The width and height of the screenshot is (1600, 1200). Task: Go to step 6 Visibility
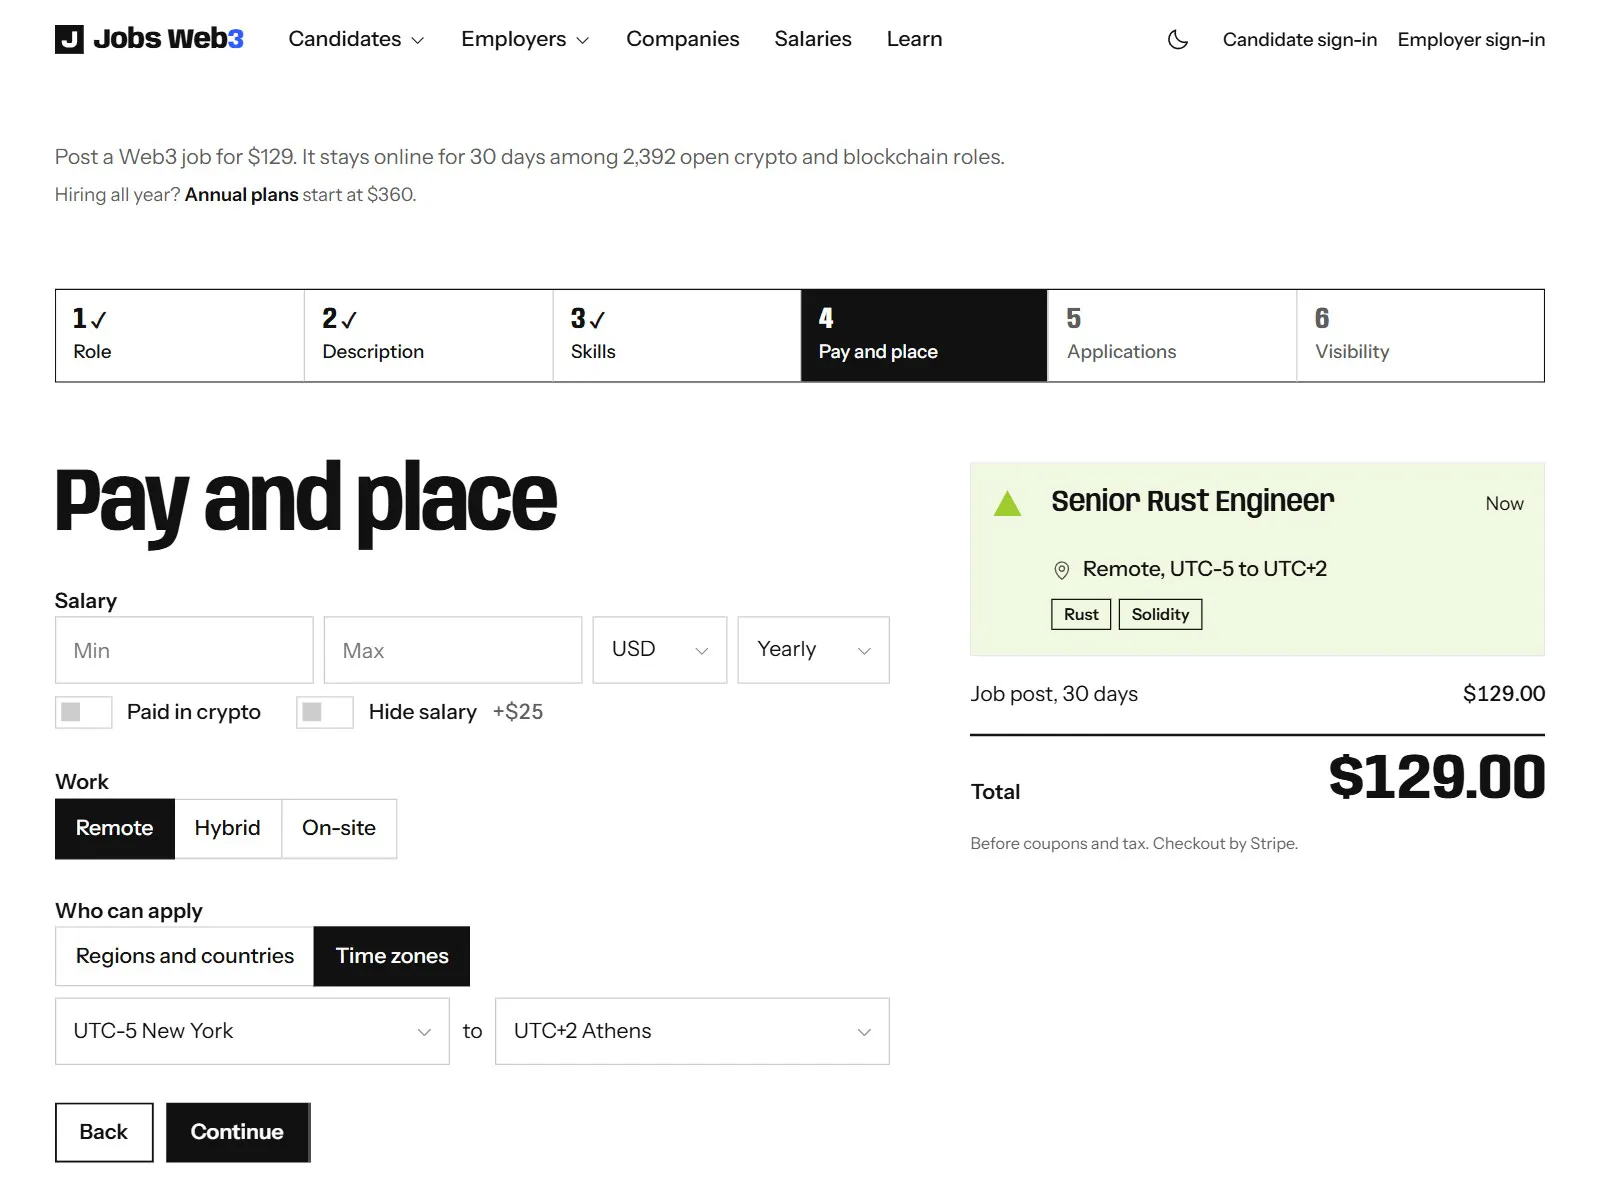(x=1420, y=336)
